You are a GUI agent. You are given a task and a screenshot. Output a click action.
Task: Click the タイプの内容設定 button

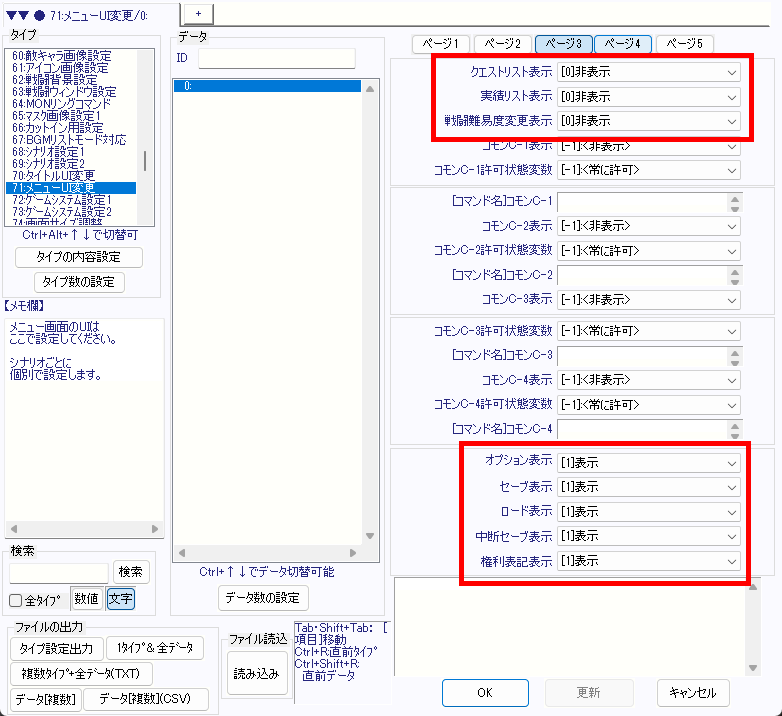tap(79, 257)
